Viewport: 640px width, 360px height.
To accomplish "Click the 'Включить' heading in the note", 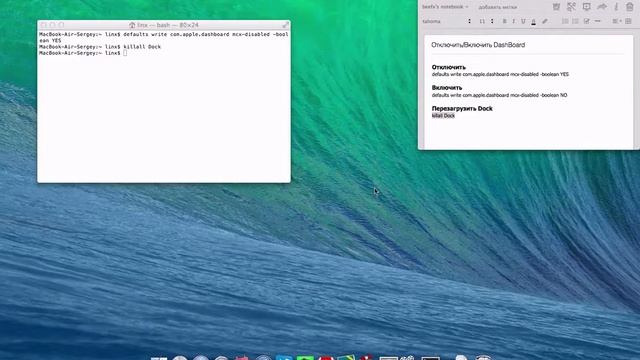I will (x=447, y=87).
